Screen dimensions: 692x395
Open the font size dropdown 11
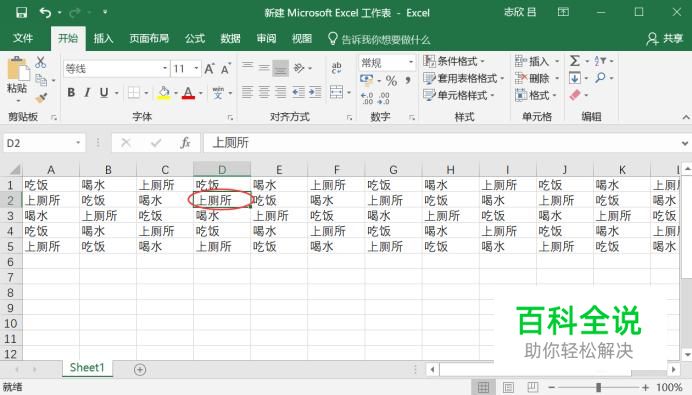196,68
